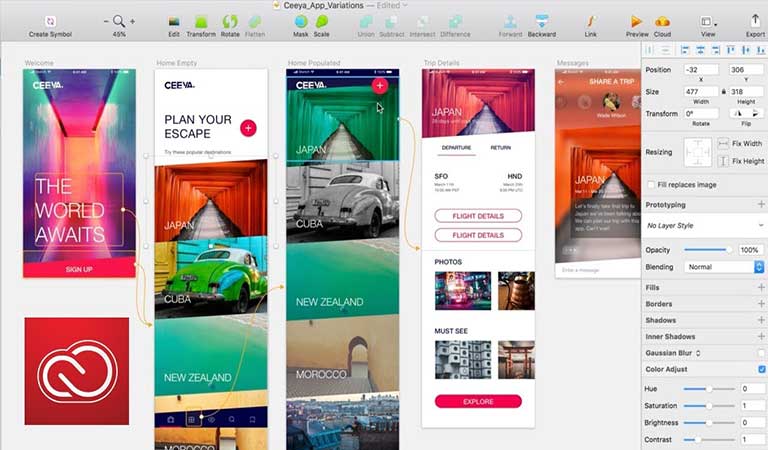This screenshot has height=450, width=768.
Task: Open the No Layer Style dropdown
Action: pos(704,226)
